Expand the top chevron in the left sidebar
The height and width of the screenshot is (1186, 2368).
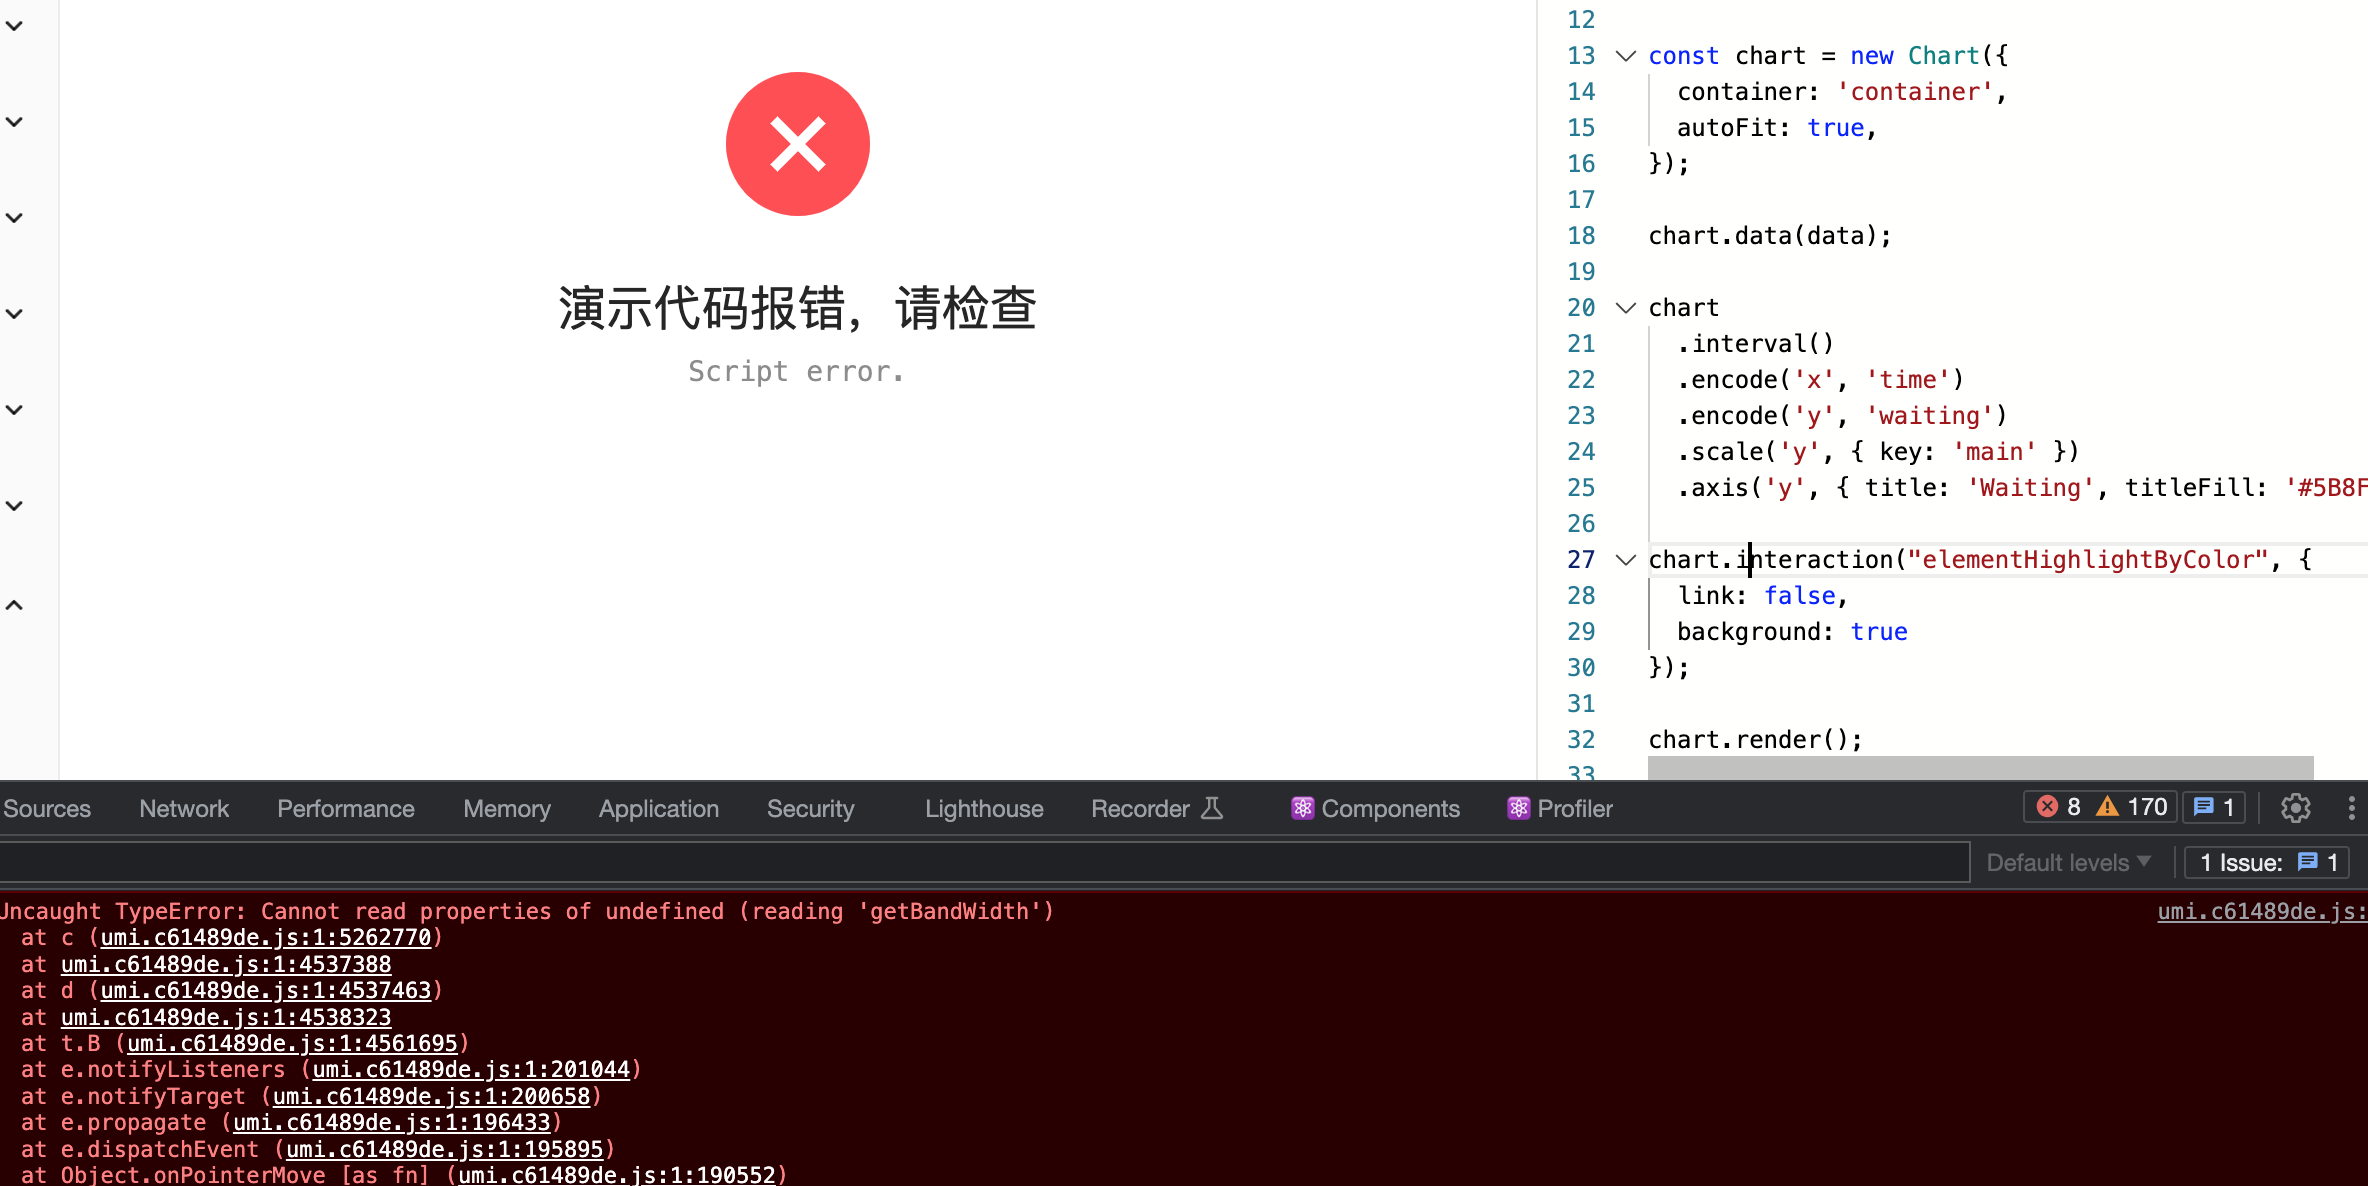[13, 25]
